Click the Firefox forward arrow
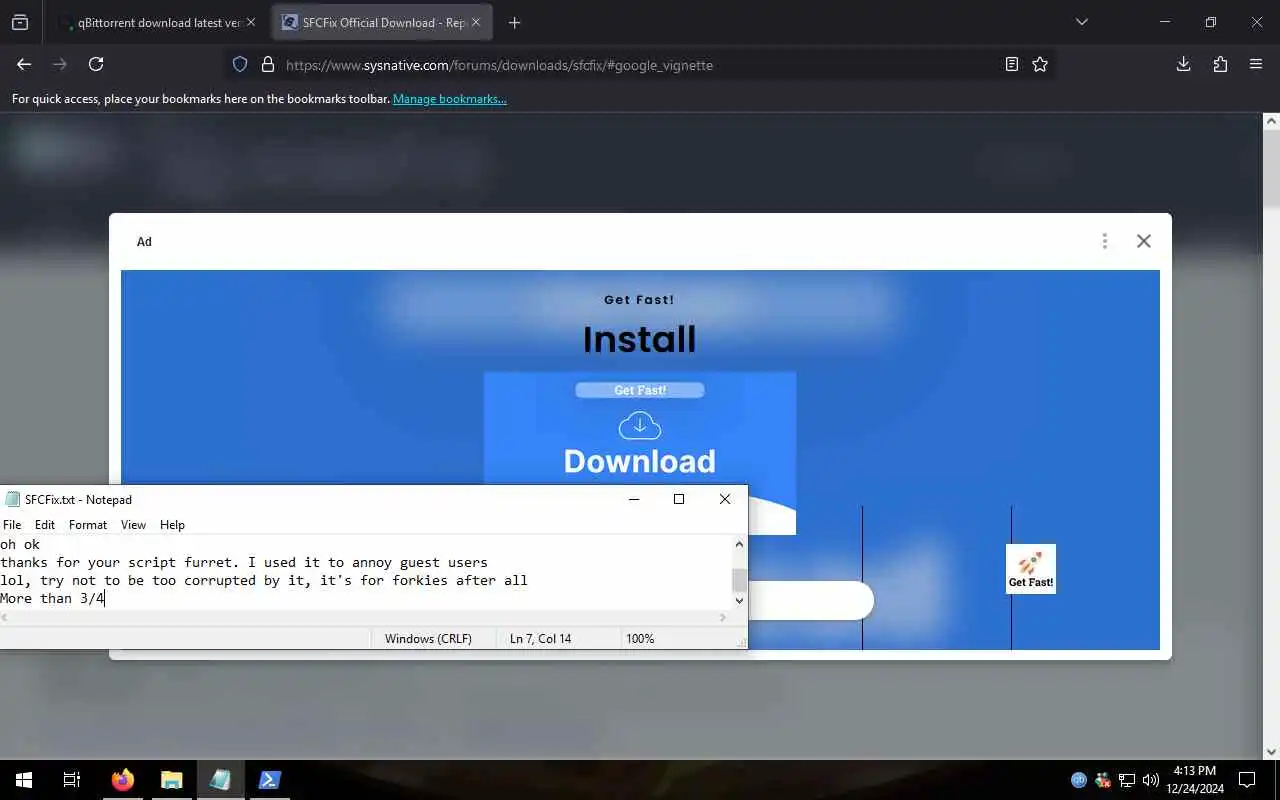The width and height of the screenshot is (1280, 800). [60, 64]
